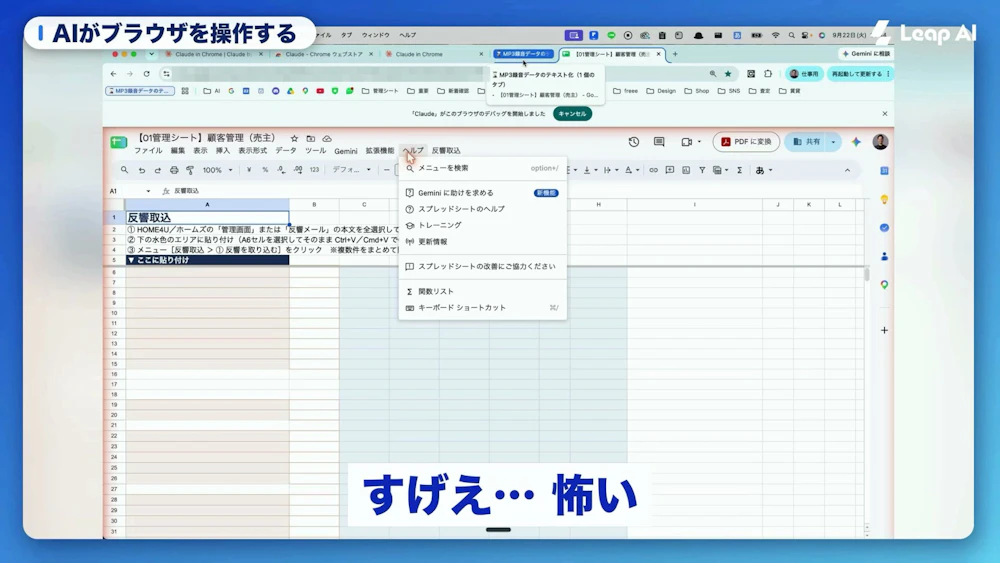Switch to the Claude in Chrome tab
Viewport: 1000px width, 563px height.
(434, 54)
